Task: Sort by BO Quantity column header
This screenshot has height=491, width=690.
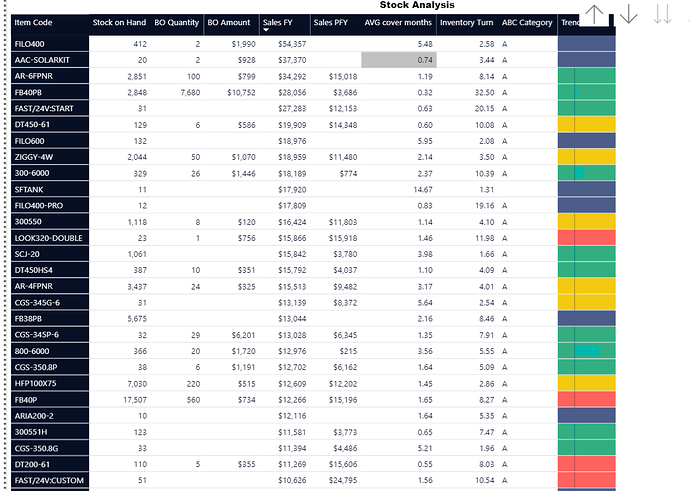Action: pyautogui.click(x=176, y=22)
